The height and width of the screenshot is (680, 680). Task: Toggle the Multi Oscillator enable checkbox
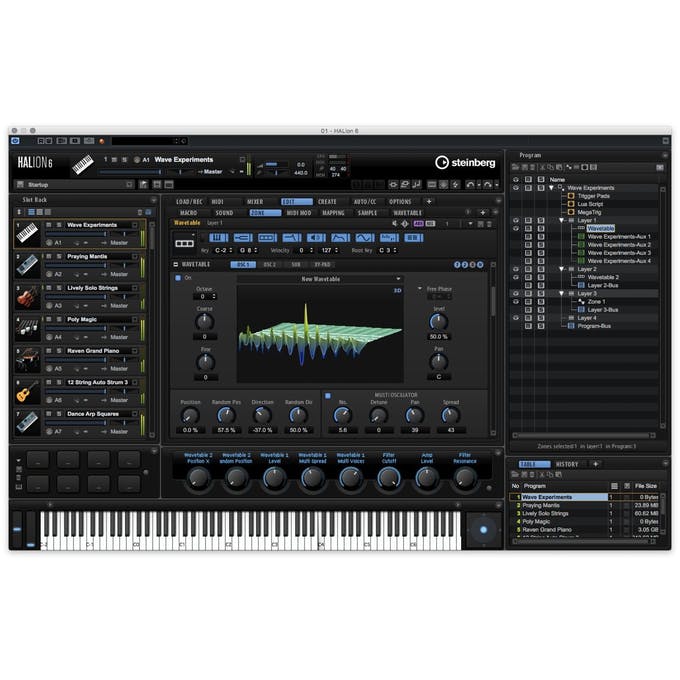coord(328,396)
